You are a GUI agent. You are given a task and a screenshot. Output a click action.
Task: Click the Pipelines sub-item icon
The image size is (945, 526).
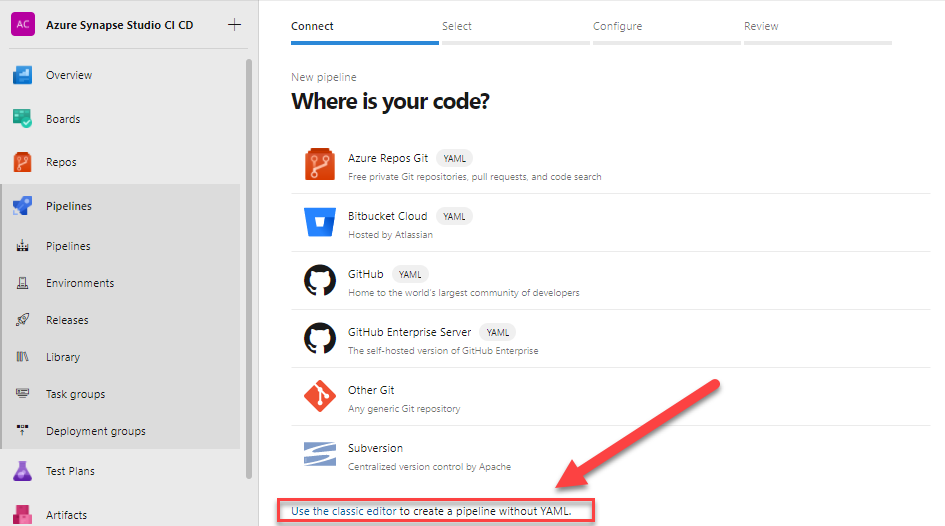[22, 246]
